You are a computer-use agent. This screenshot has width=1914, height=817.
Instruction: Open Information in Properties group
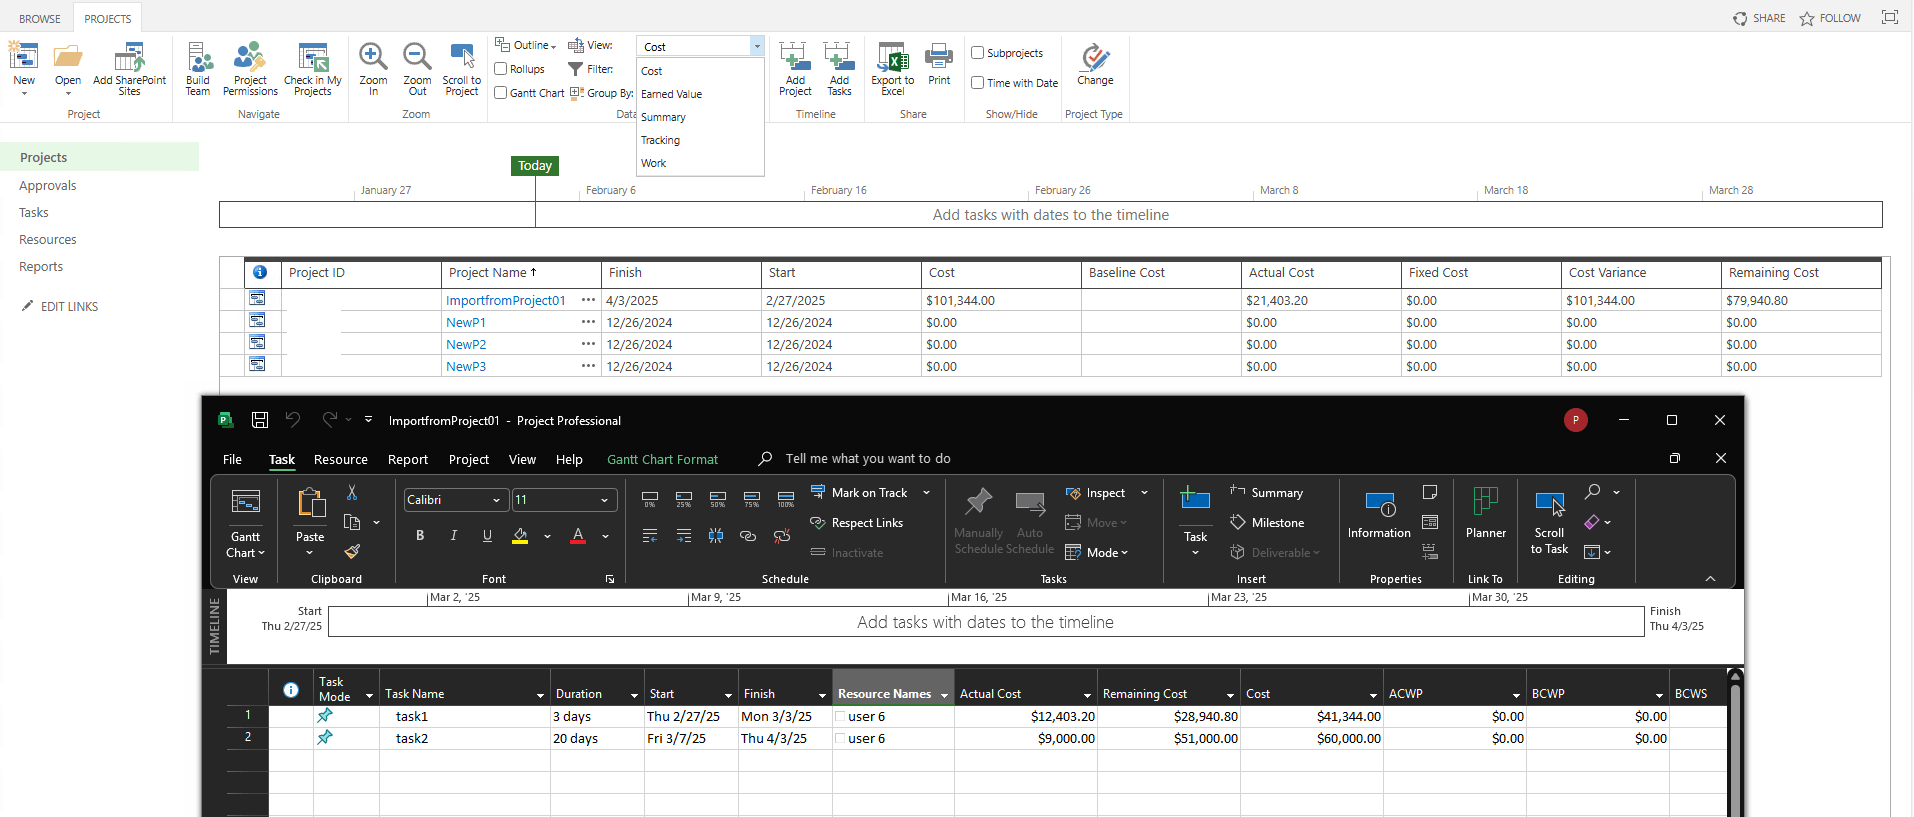1379,516
